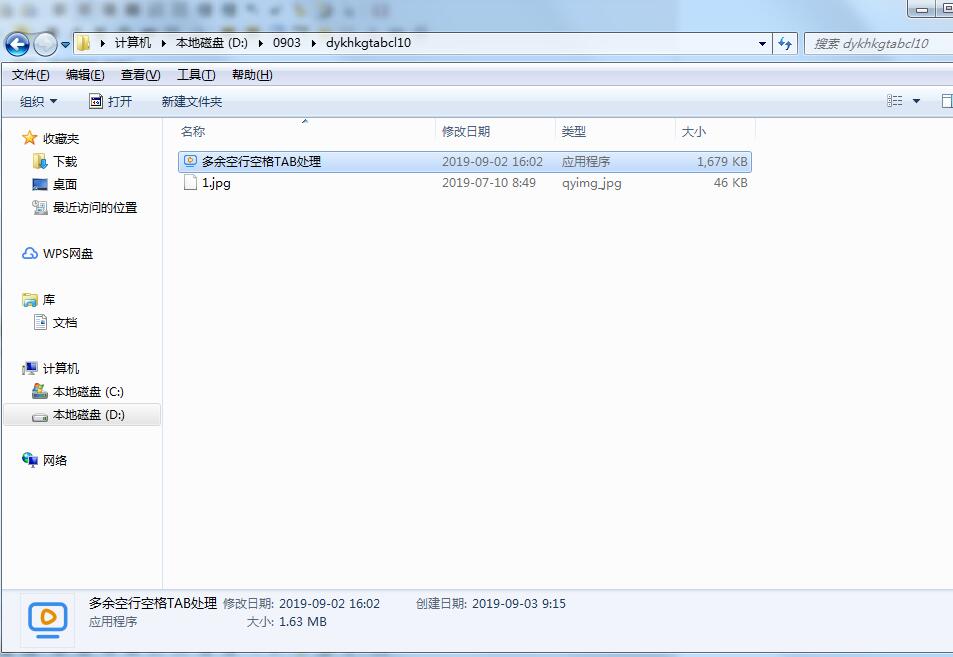
Task: Open the 组织 dropdown in toolbar
Action: (x=38, y=101)
